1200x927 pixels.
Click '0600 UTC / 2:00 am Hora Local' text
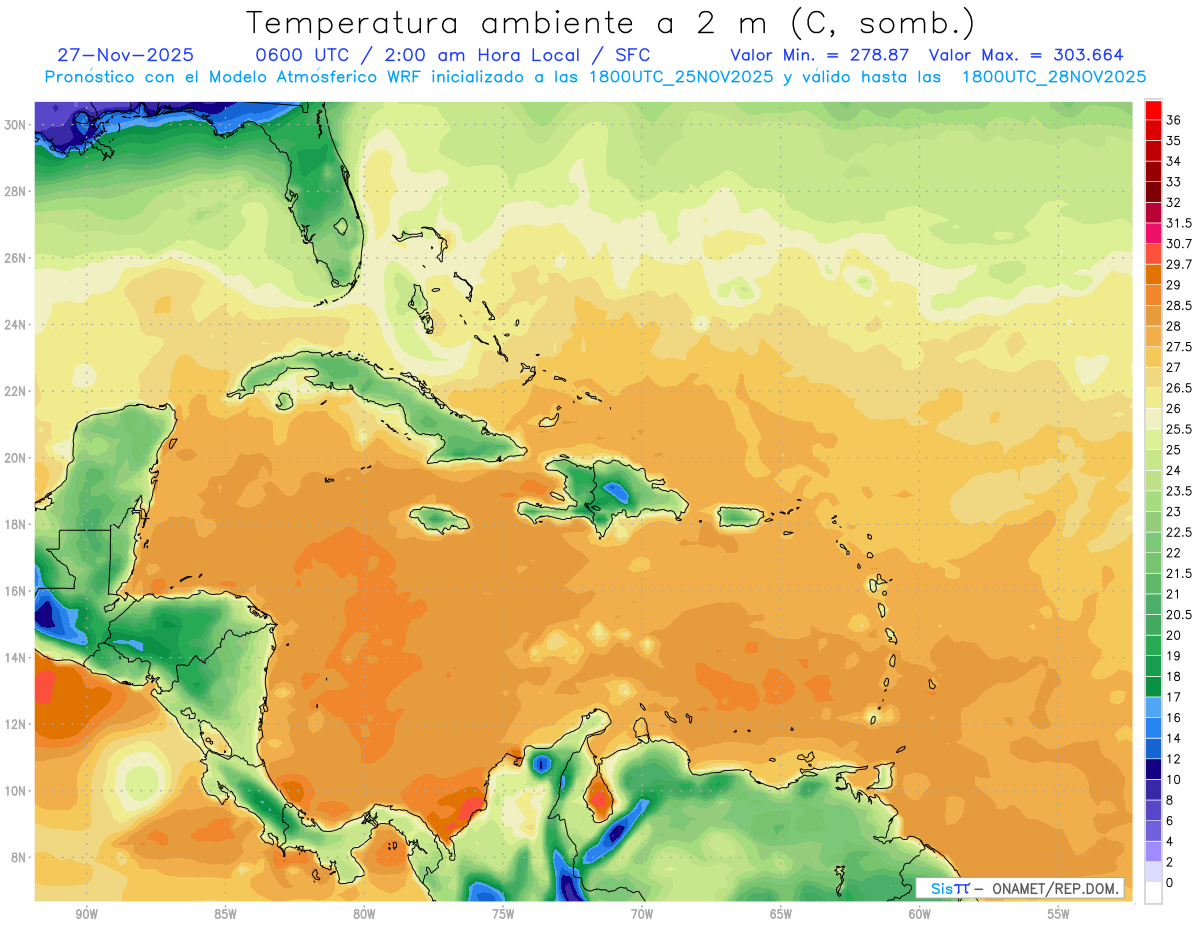pos(419,55)
